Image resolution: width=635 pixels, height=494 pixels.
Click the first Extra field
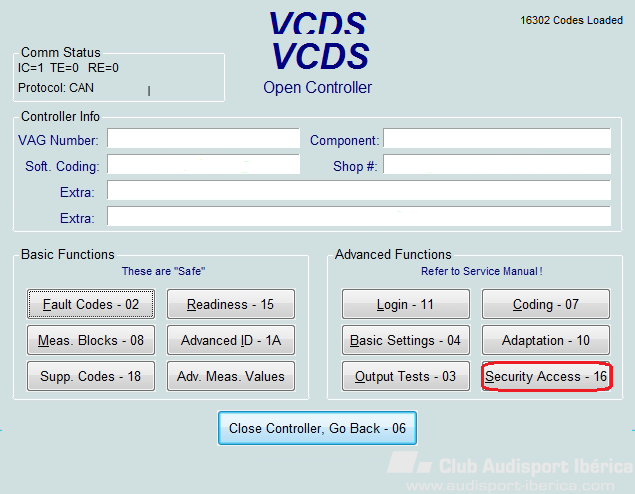click(x=359, y=190)
